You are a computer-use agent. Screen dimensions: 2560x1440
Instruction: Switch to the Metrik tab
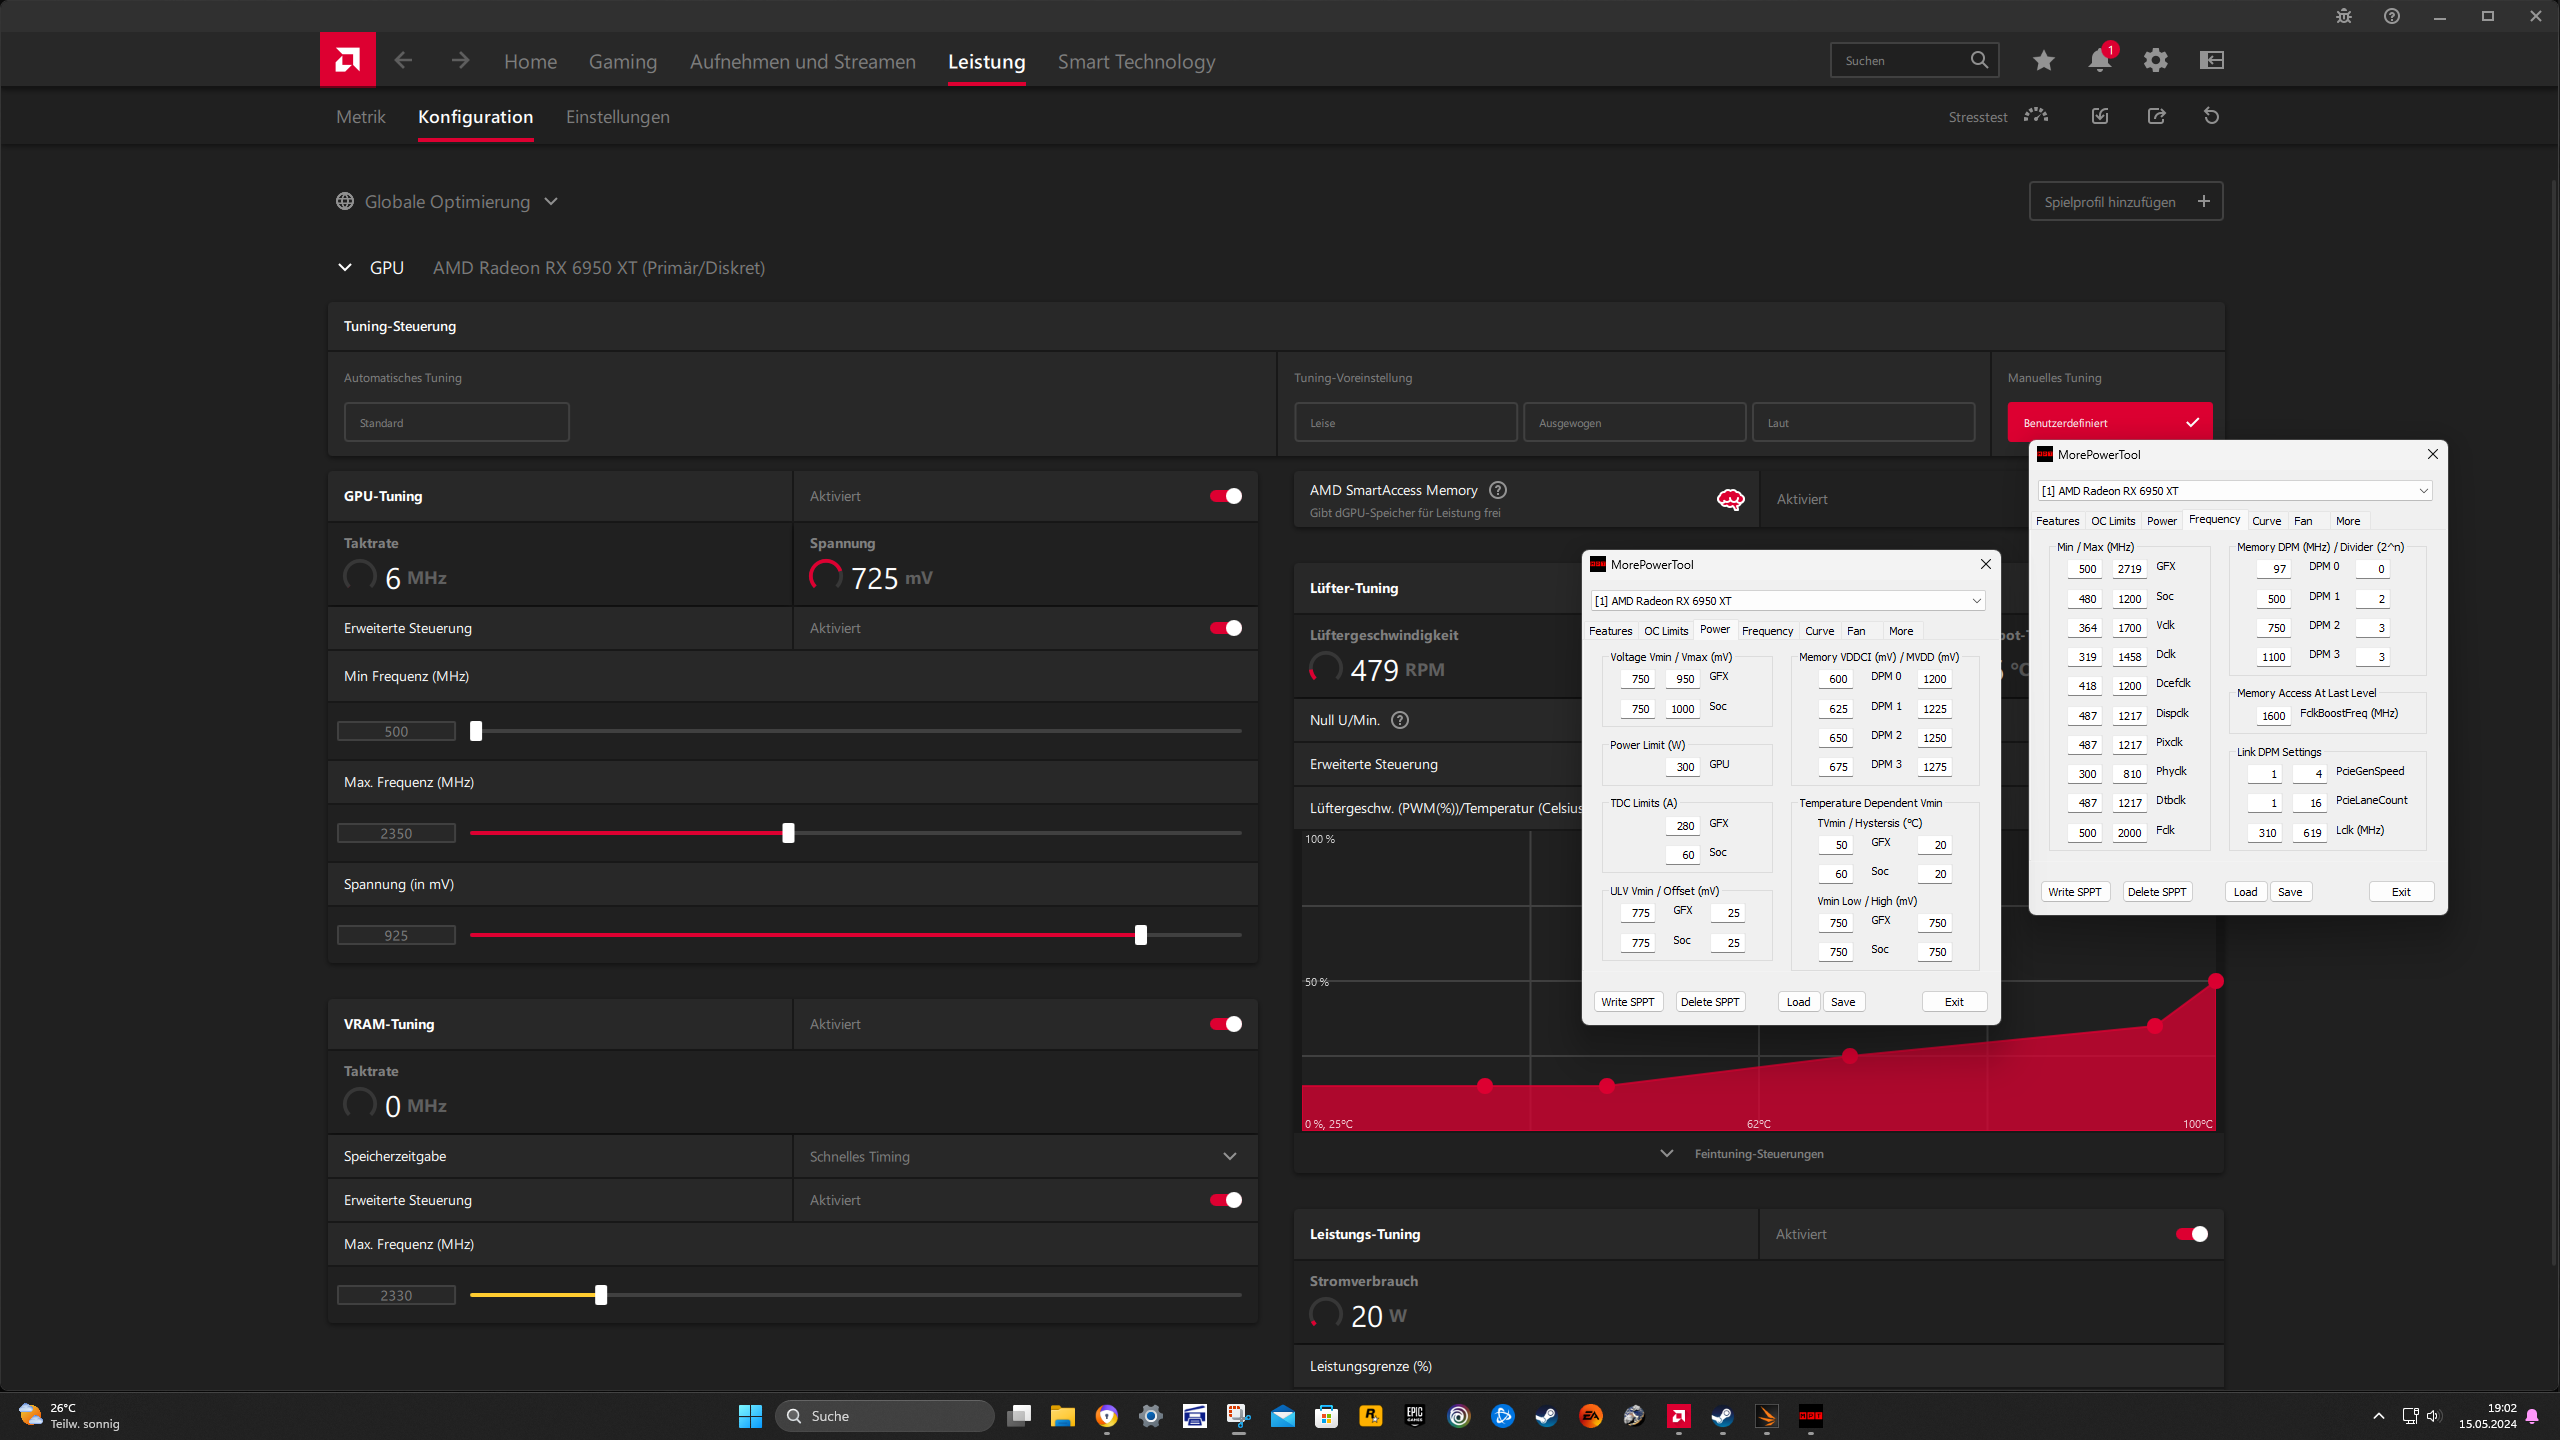tap(360, 117)
